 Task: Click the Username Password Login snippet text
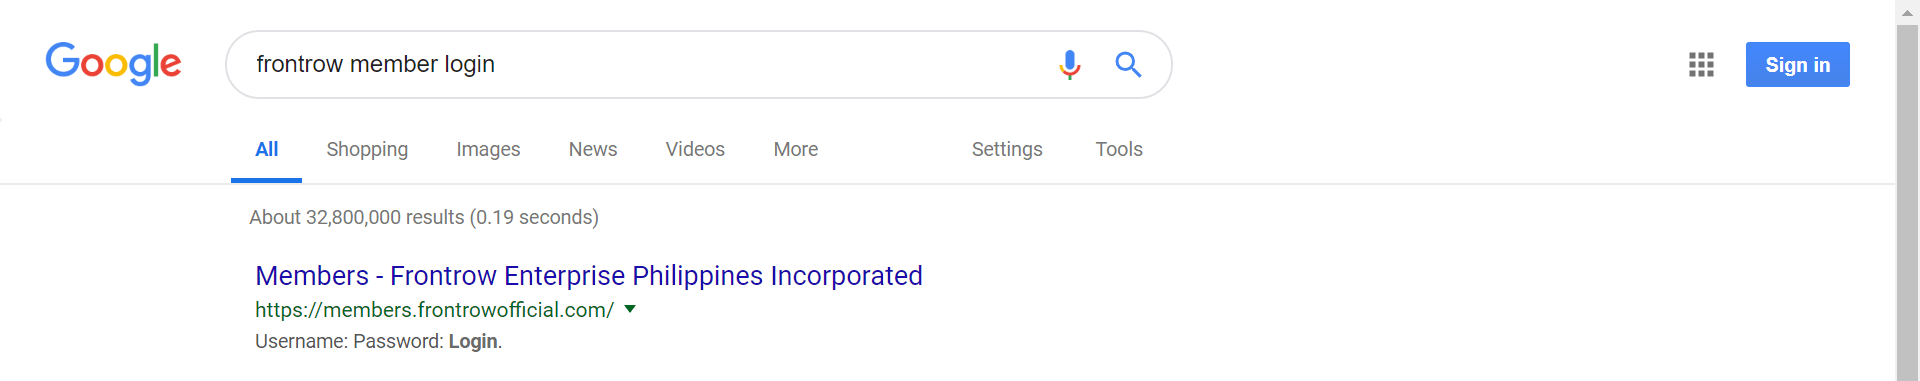pos(378,341)
